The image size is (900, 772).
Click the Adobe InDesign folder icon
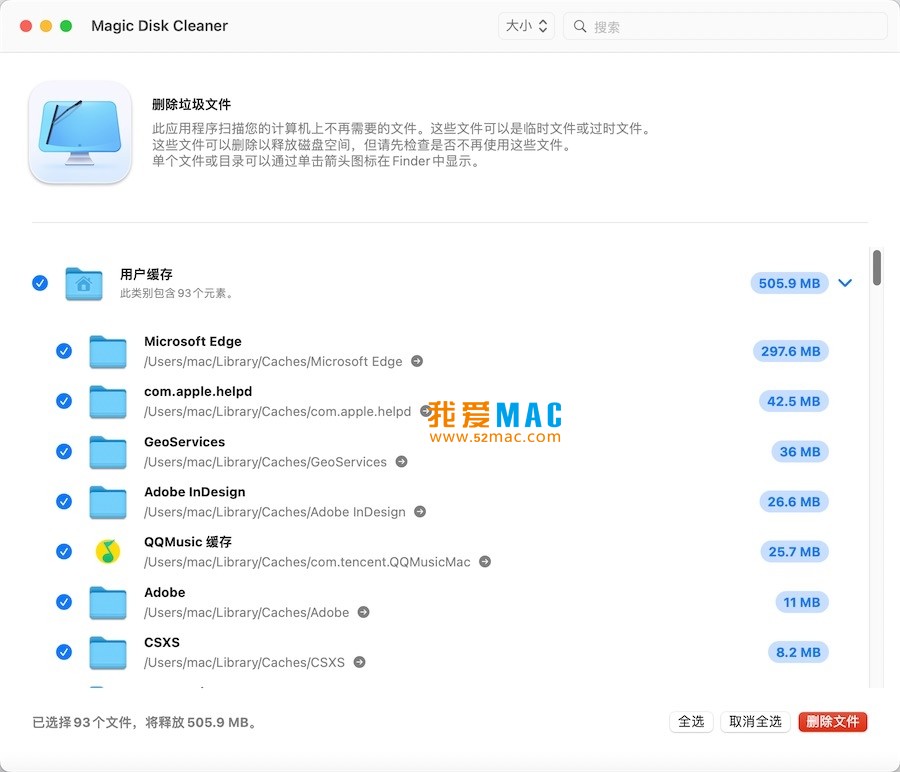pos(108,502)
